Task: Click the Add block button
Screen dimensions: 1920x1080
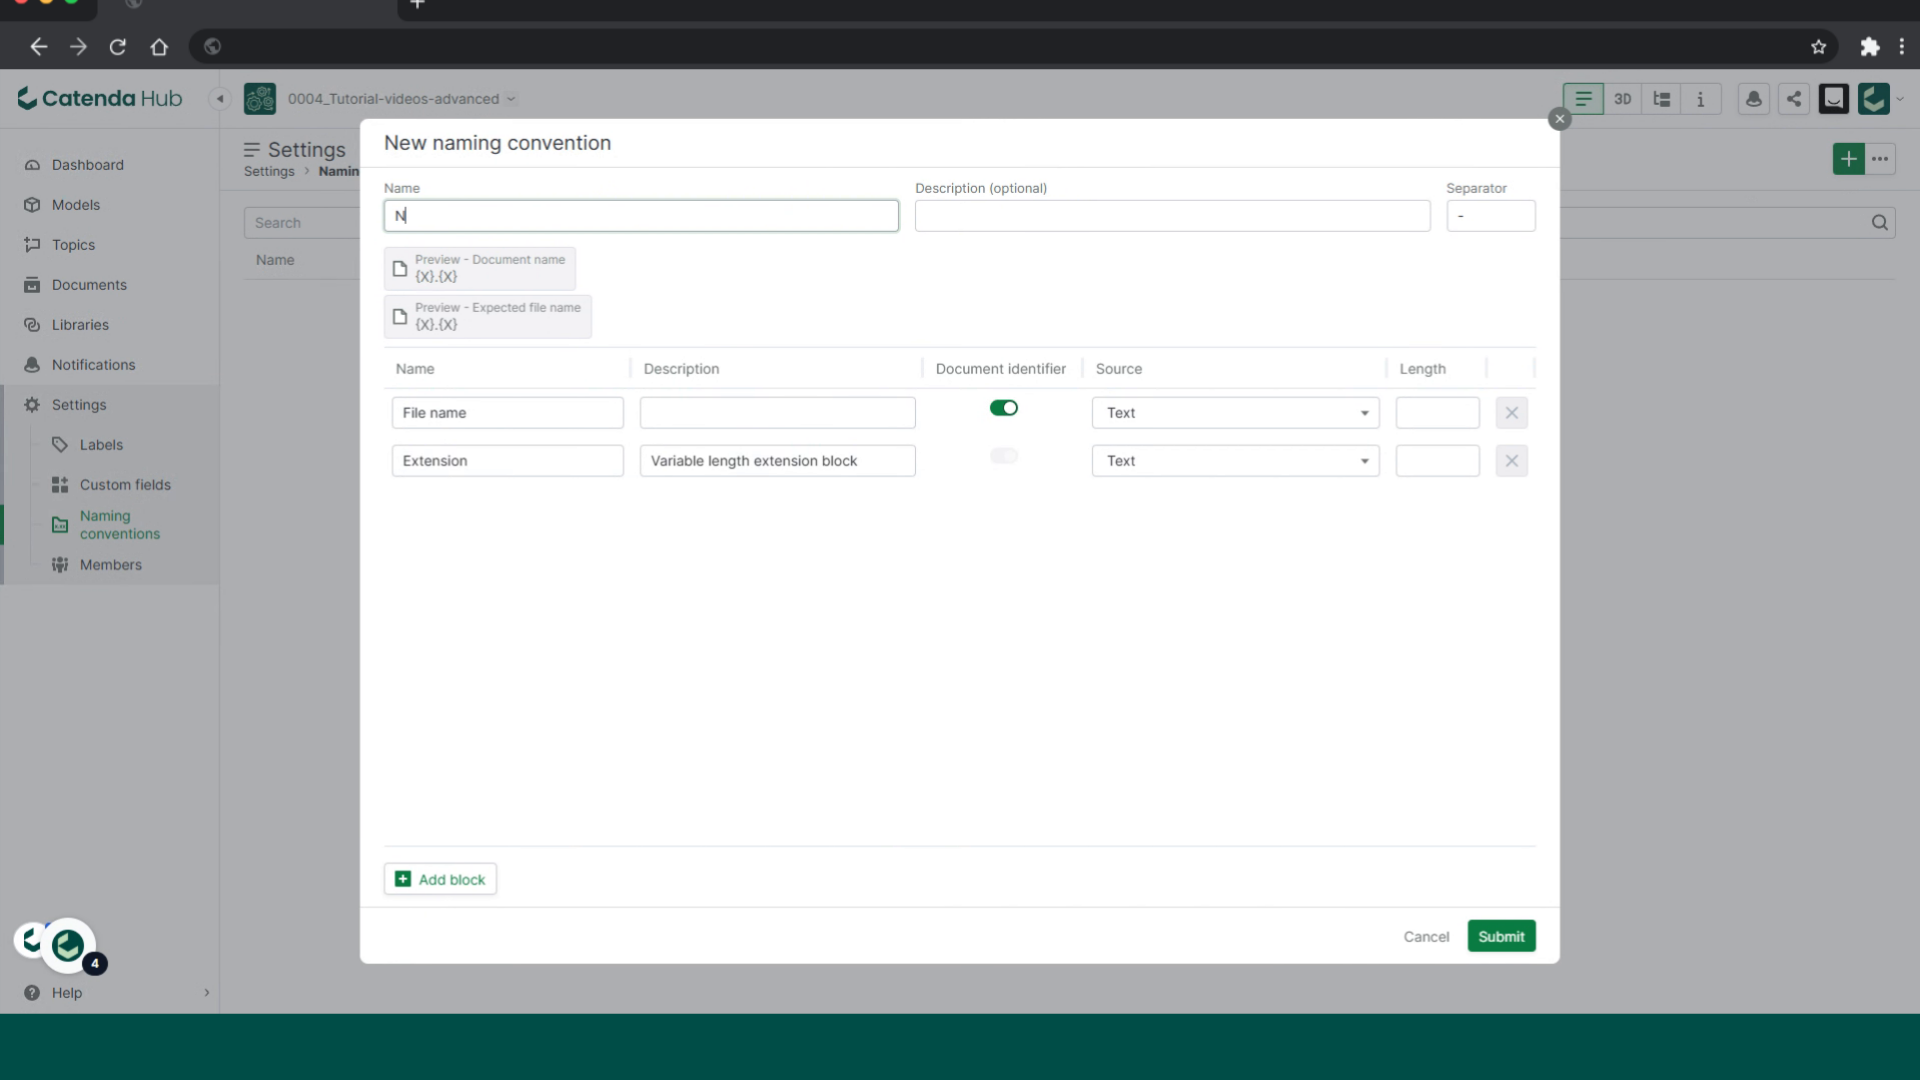Action: click(x=440, y=879)
